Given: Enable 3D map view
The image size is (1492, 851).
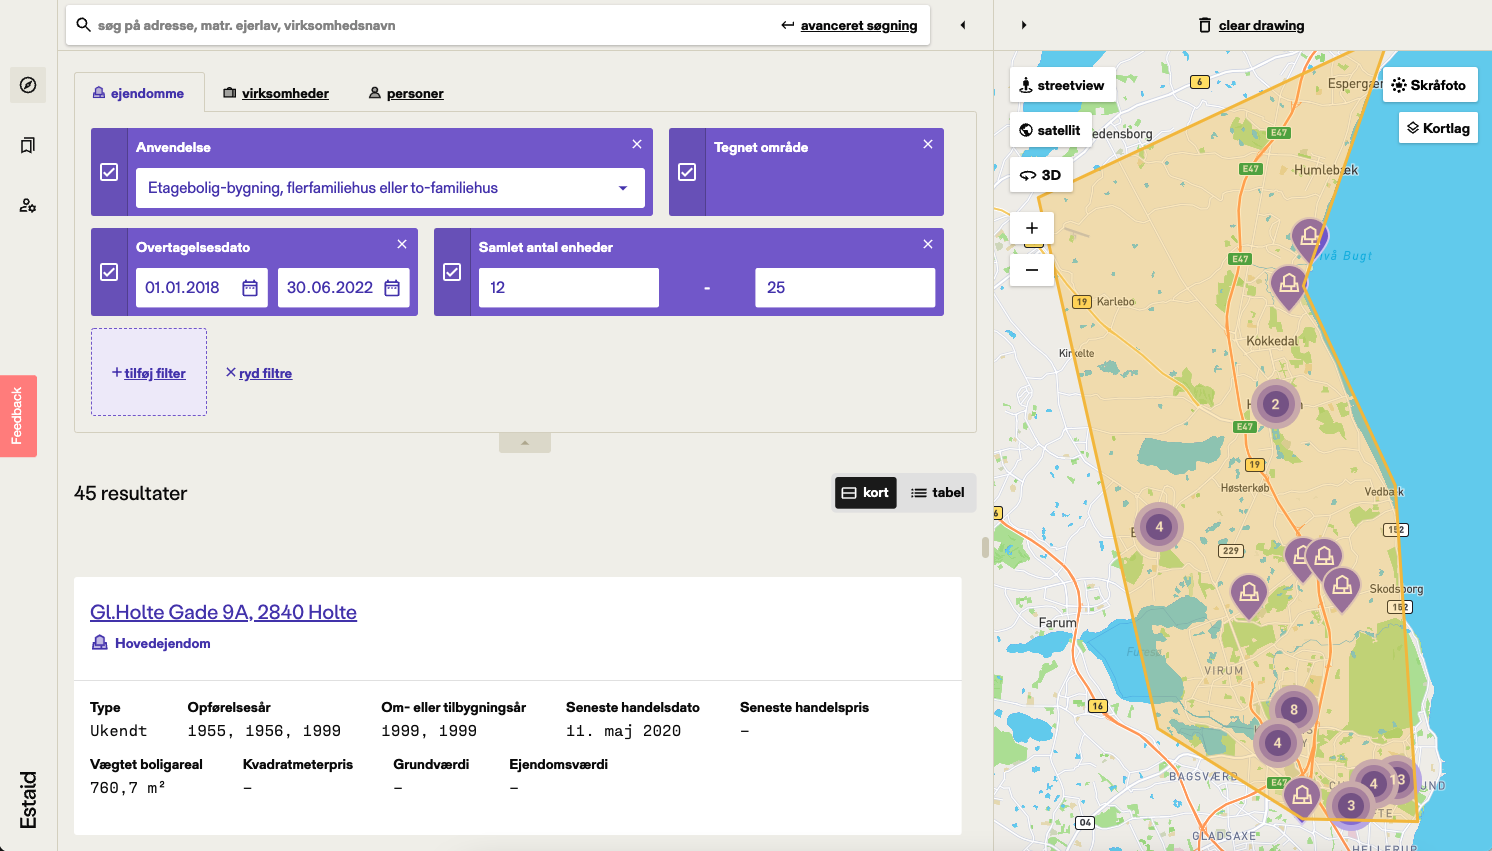Looking at the screenshot, I should [1041, 175].
